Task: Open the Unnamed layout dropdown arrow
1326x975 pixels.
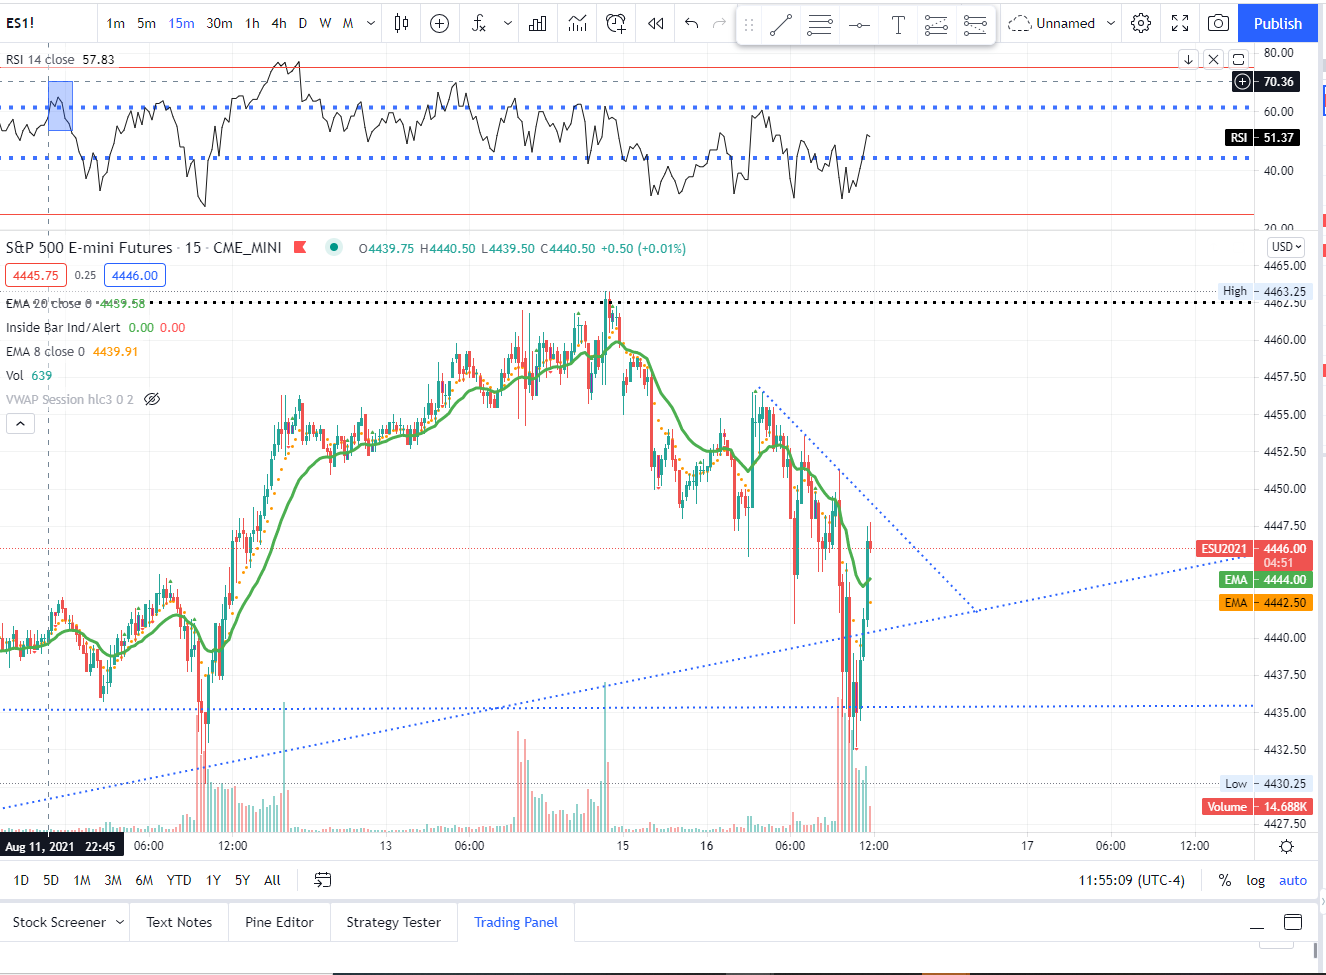Action: pyautogui.click(x=1111, y=23)
